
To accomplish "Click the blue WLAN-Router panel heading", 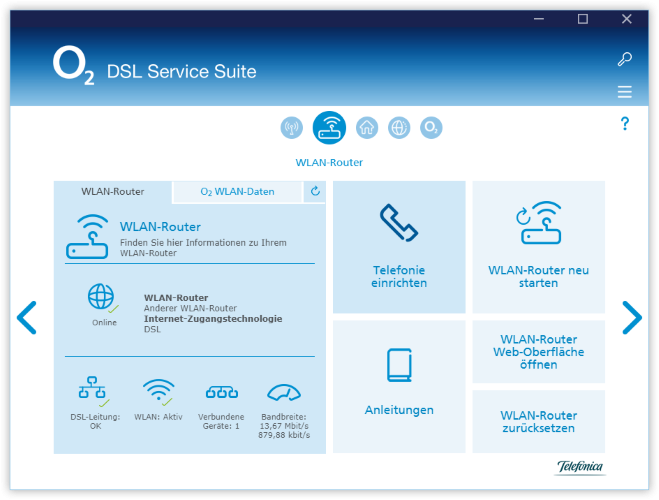I will click(161, 227).
